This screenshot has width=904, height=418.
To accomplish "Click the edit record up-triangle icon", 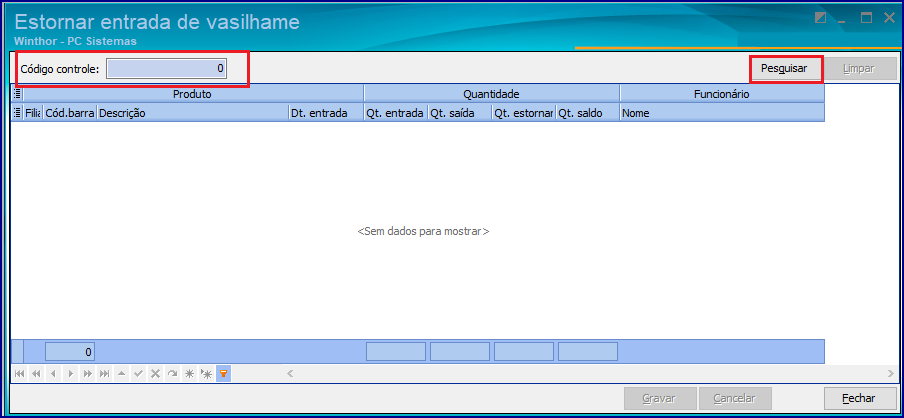I will (121, 374).
